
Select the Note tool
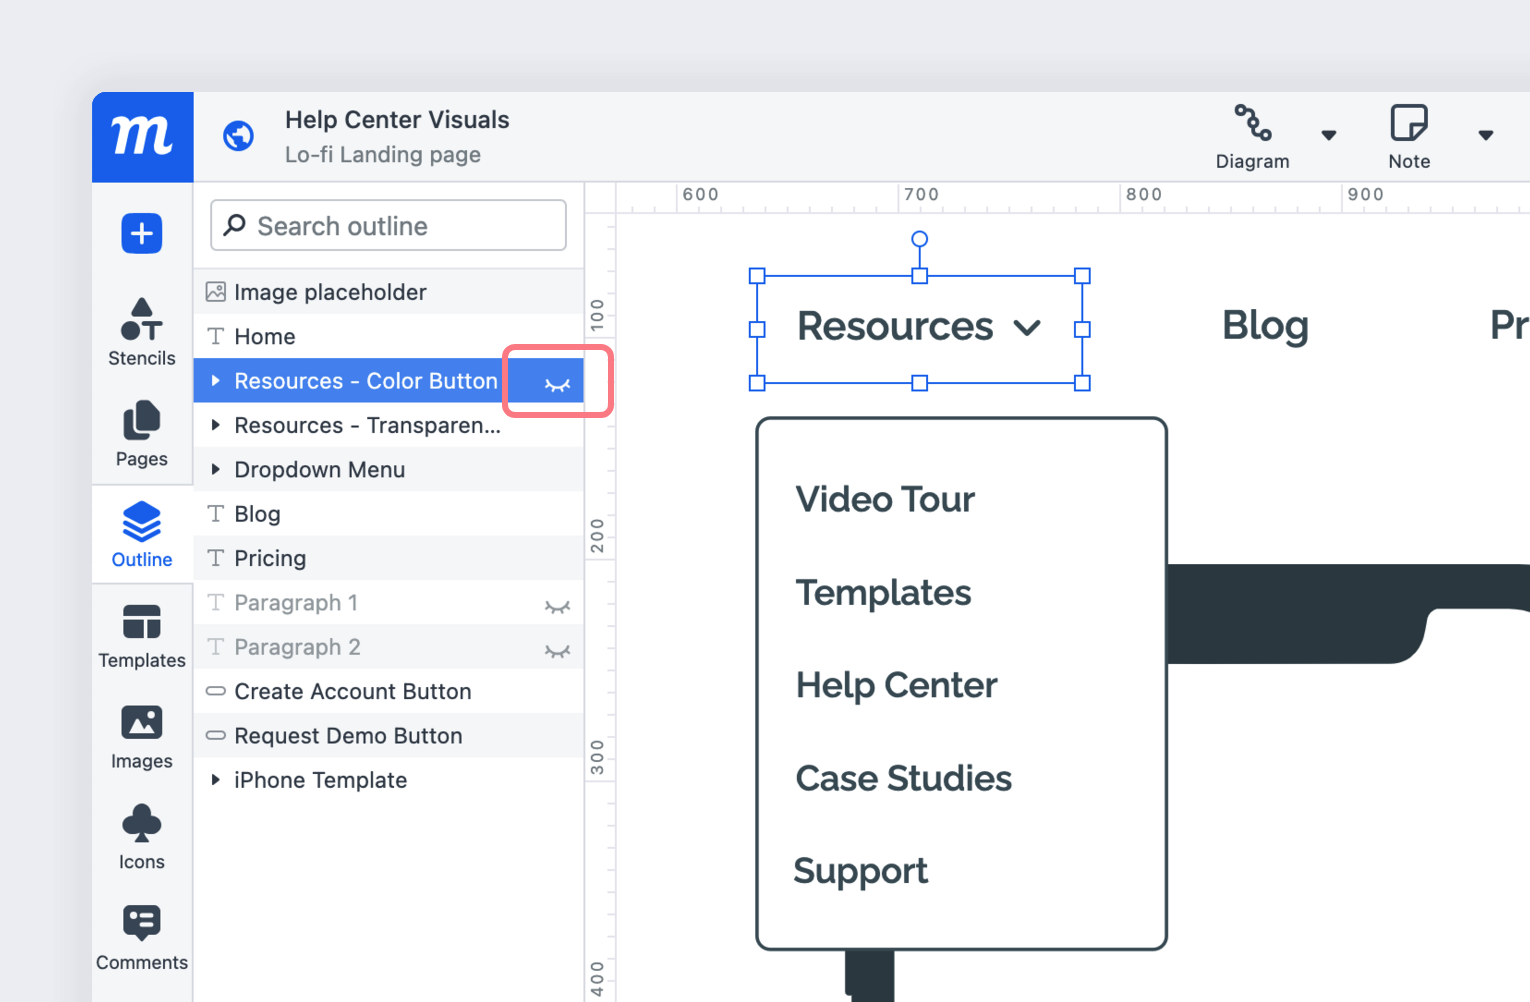tap(1409, 137)
